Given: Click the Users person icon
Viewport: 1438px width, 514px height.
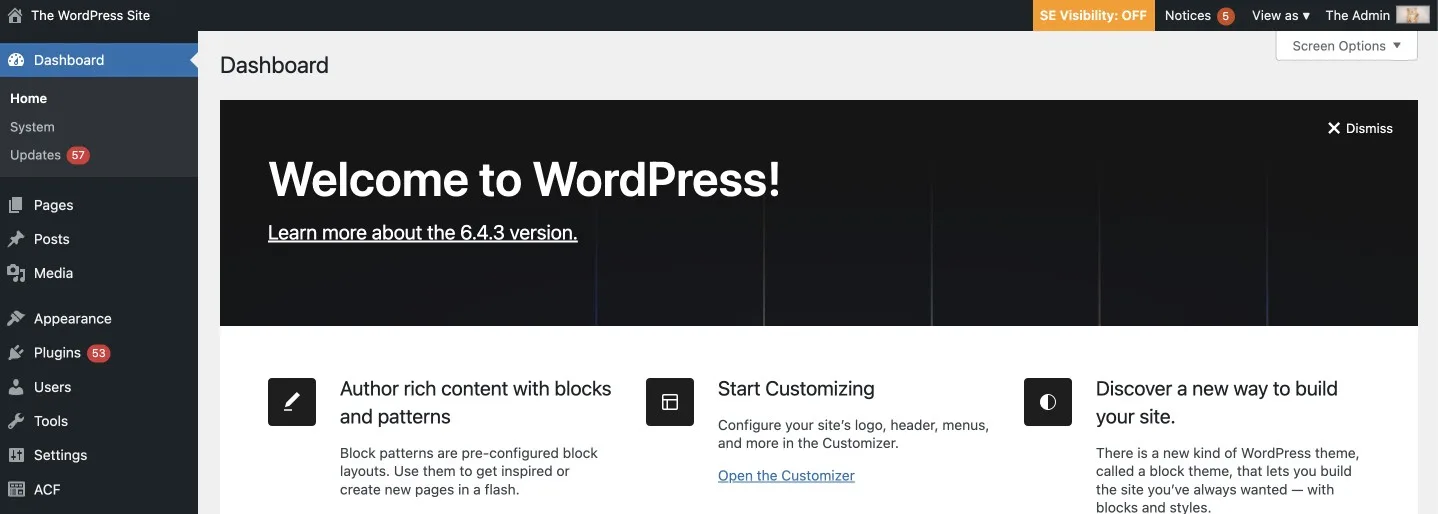Looking at the screenshot, I should click(16, 387).
